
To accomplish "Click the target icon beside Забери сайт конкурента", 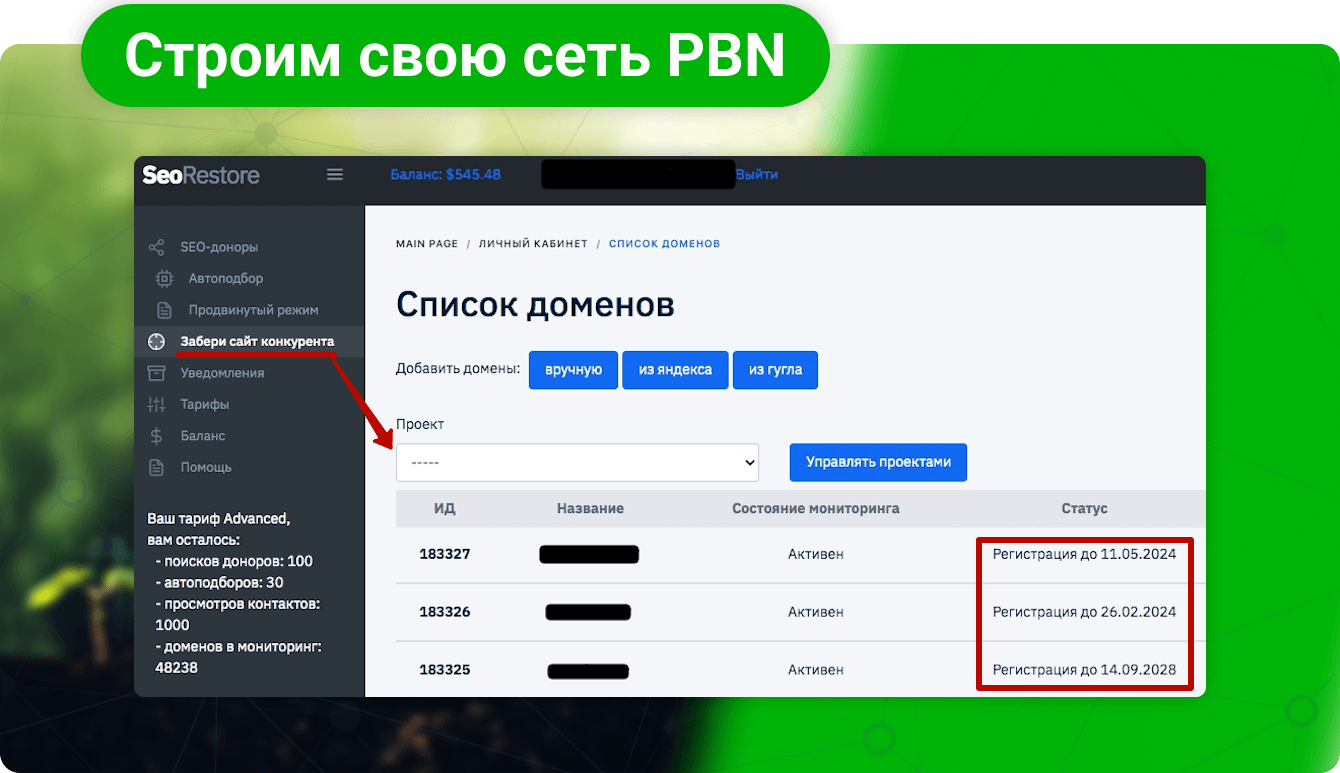I will click(x=156, y=341).
